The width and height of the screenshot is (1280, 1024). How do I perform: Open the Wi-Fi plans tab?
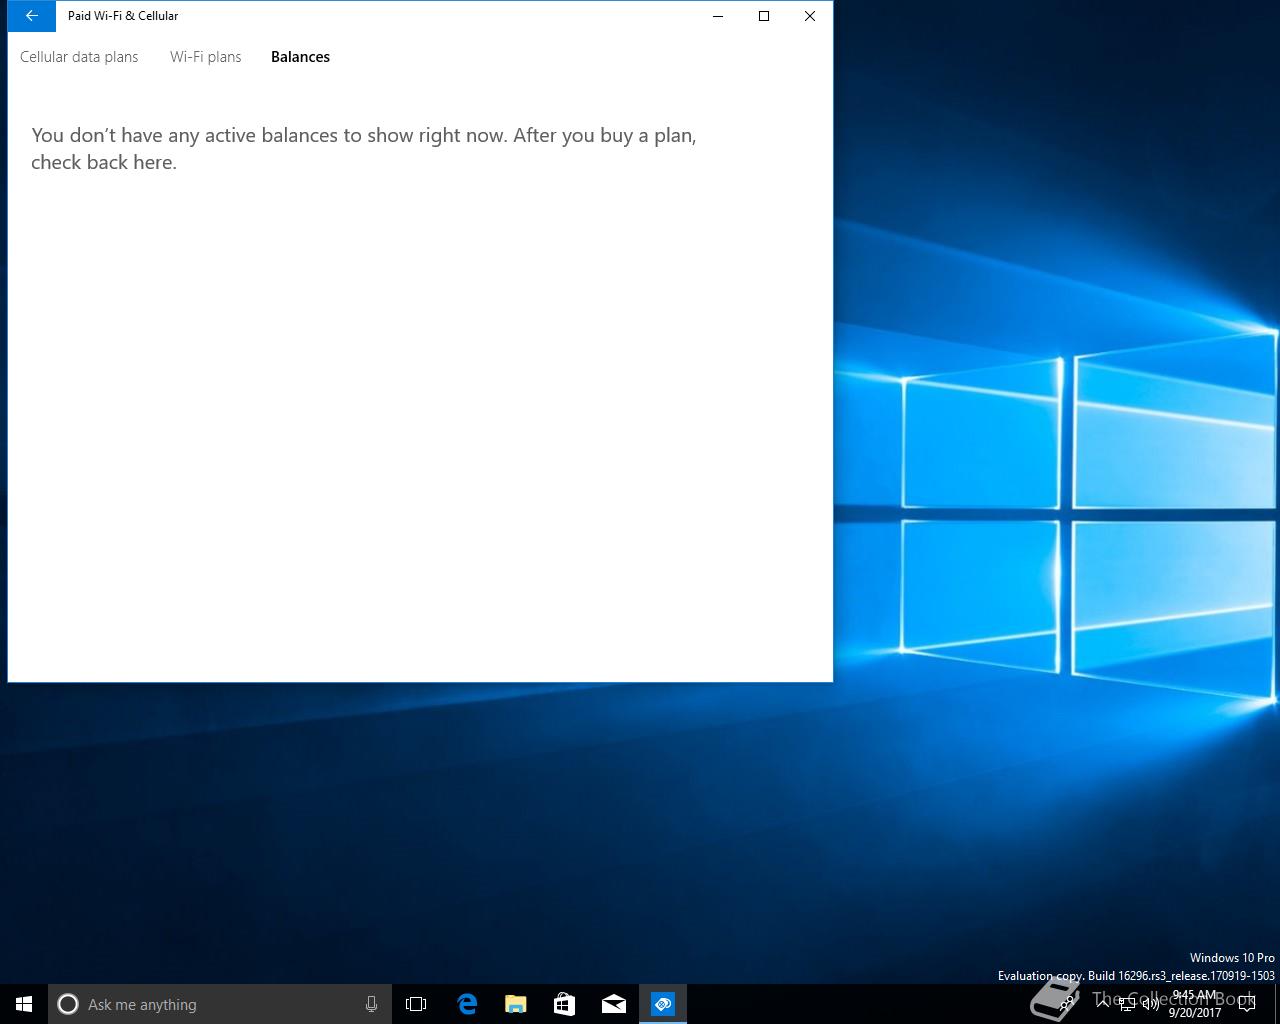205,57
